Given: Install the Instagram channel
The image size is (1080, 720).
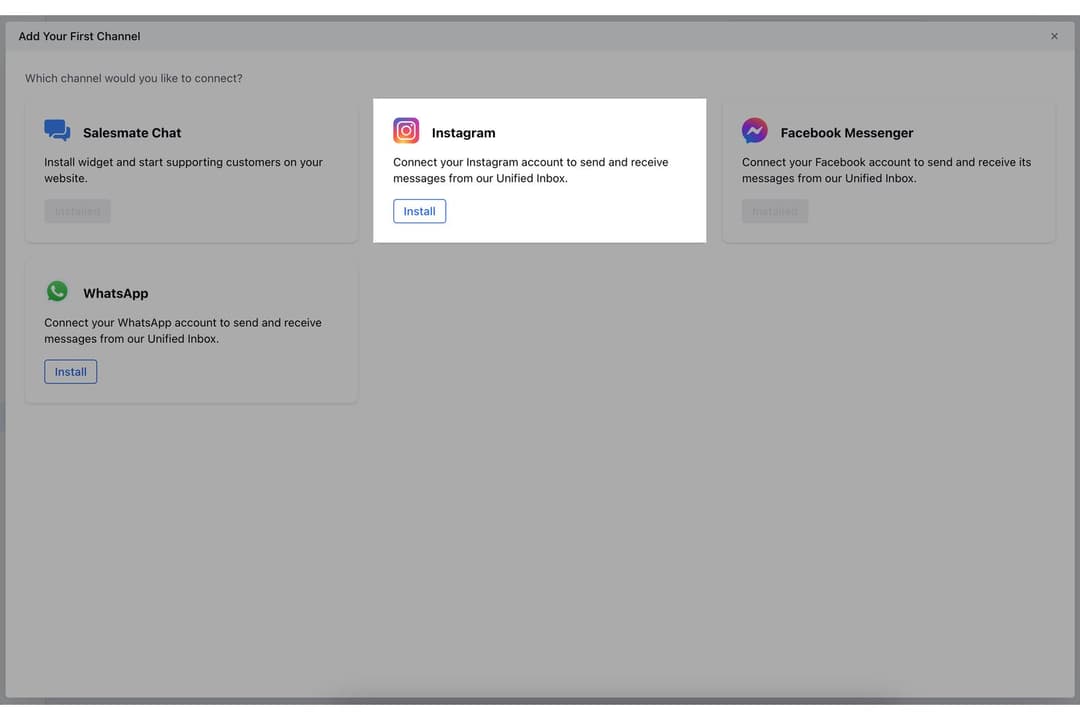Looking at the screenshot, I should pos(419,212).
